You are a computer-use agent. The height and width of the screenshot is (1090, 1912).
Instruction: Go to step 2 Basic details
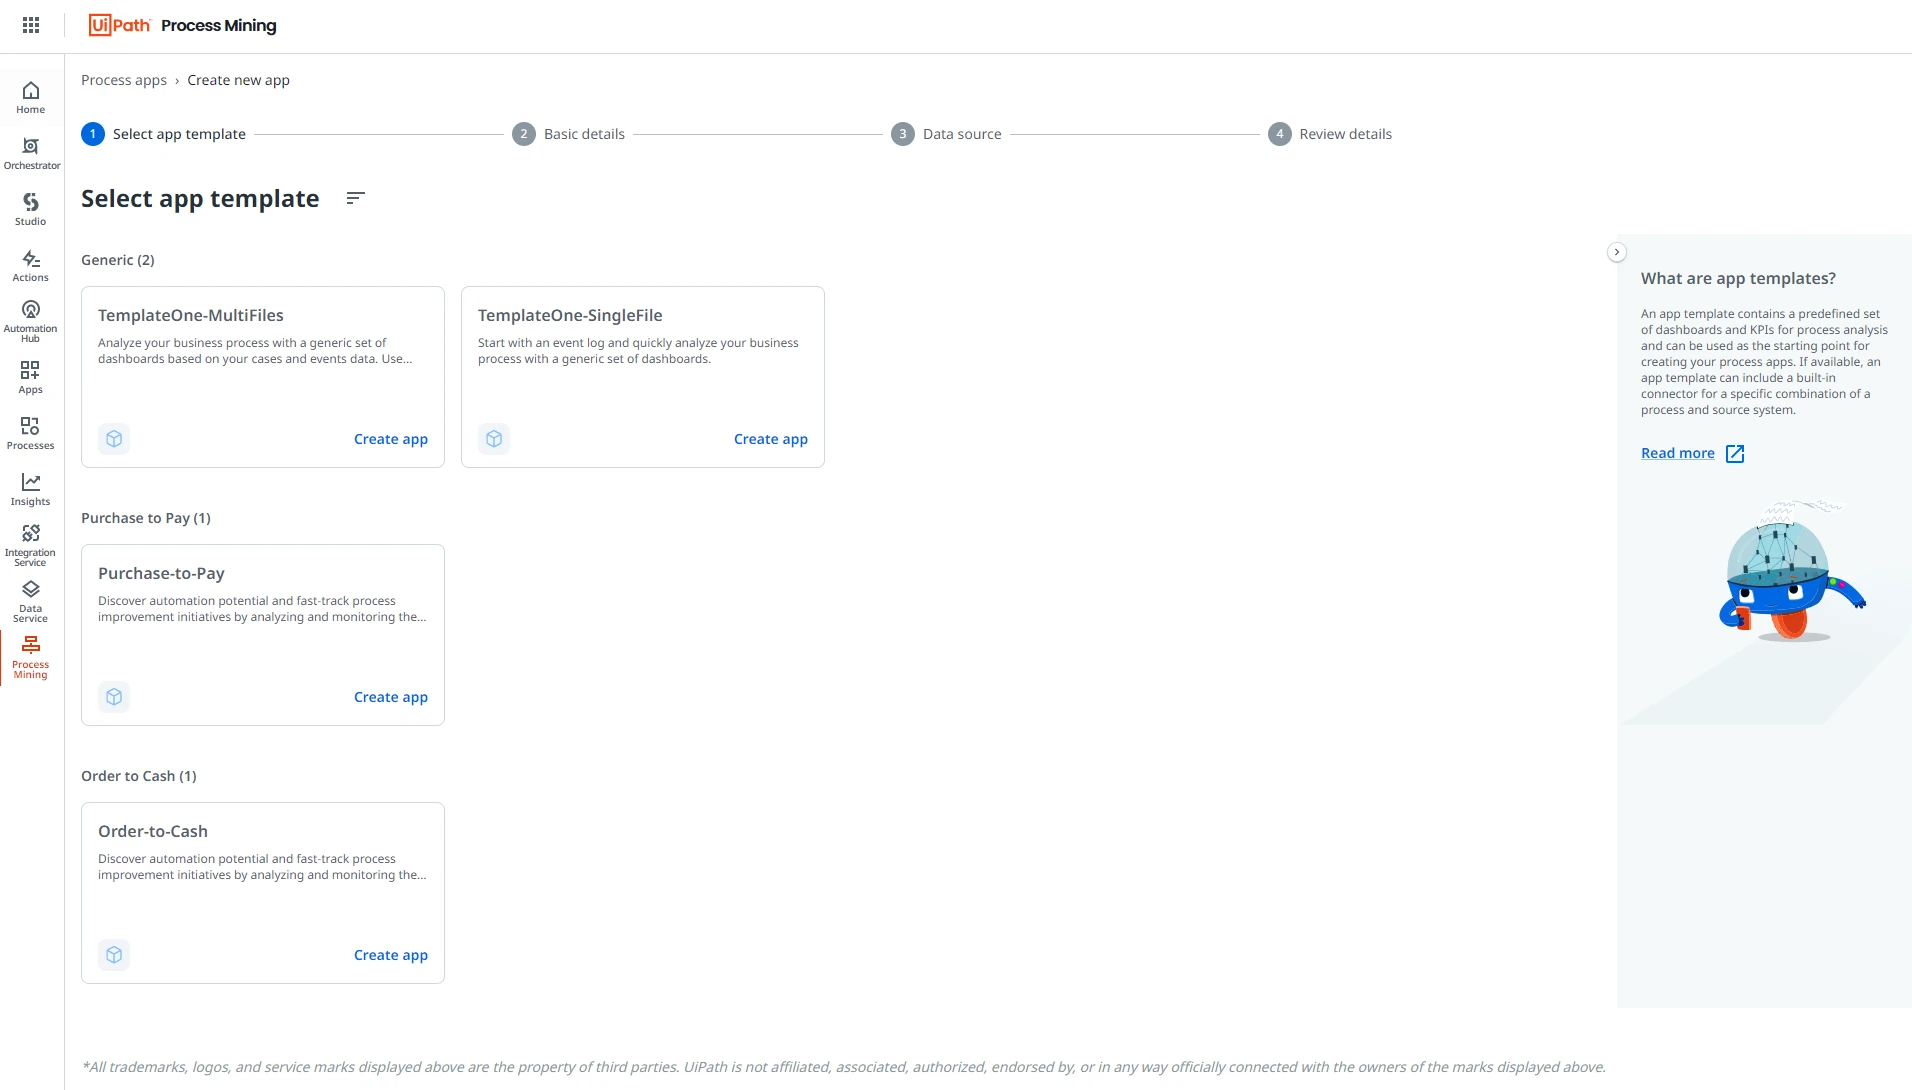569,134
